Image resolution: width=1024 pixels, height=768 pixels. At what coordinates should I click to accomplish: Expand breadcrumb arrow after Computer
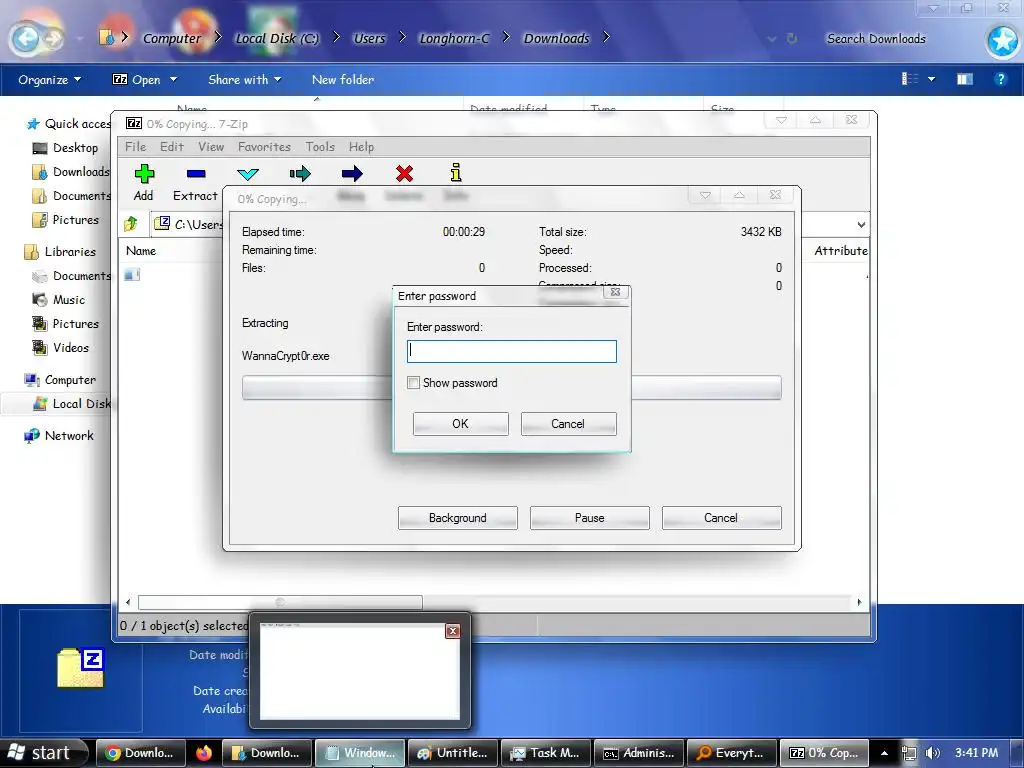coord(218,37)
